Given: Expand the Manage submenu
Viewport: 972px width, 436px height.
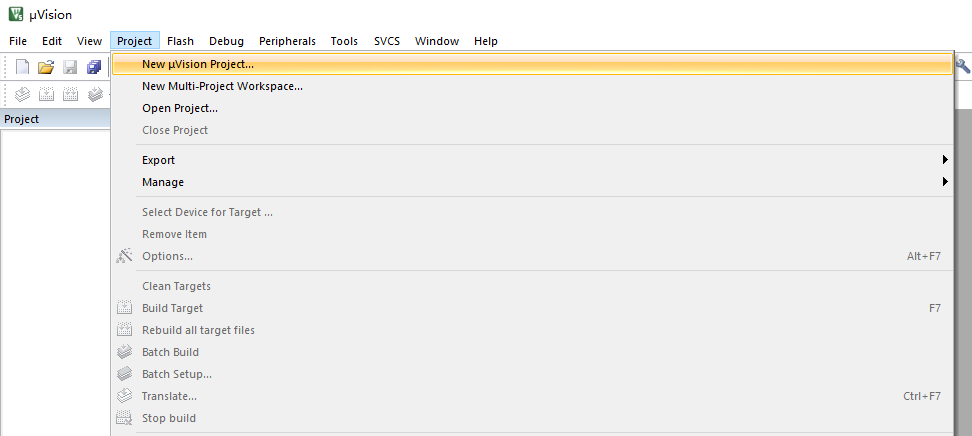Looking at the screenshot, I should coord(532,182).
